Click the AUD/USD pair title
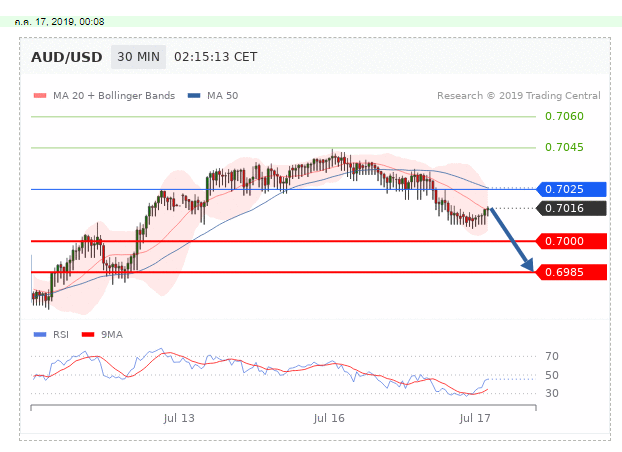 [x=67, y=58]
